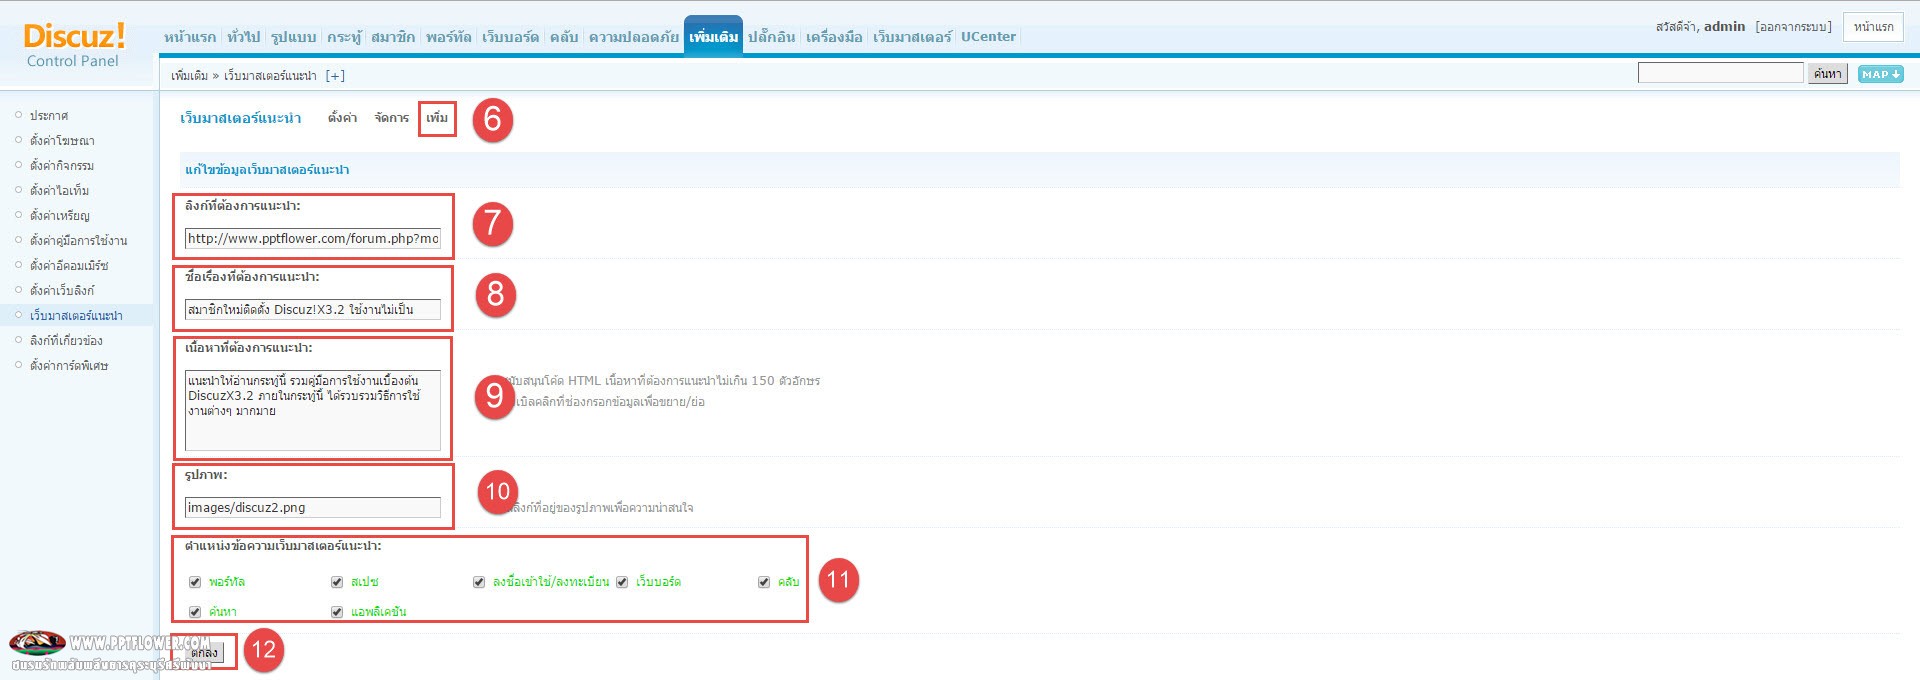Open the MAP navigation button
Image resolution: width=1920 pixels, height=680 pixels.
coord(1880,74)
